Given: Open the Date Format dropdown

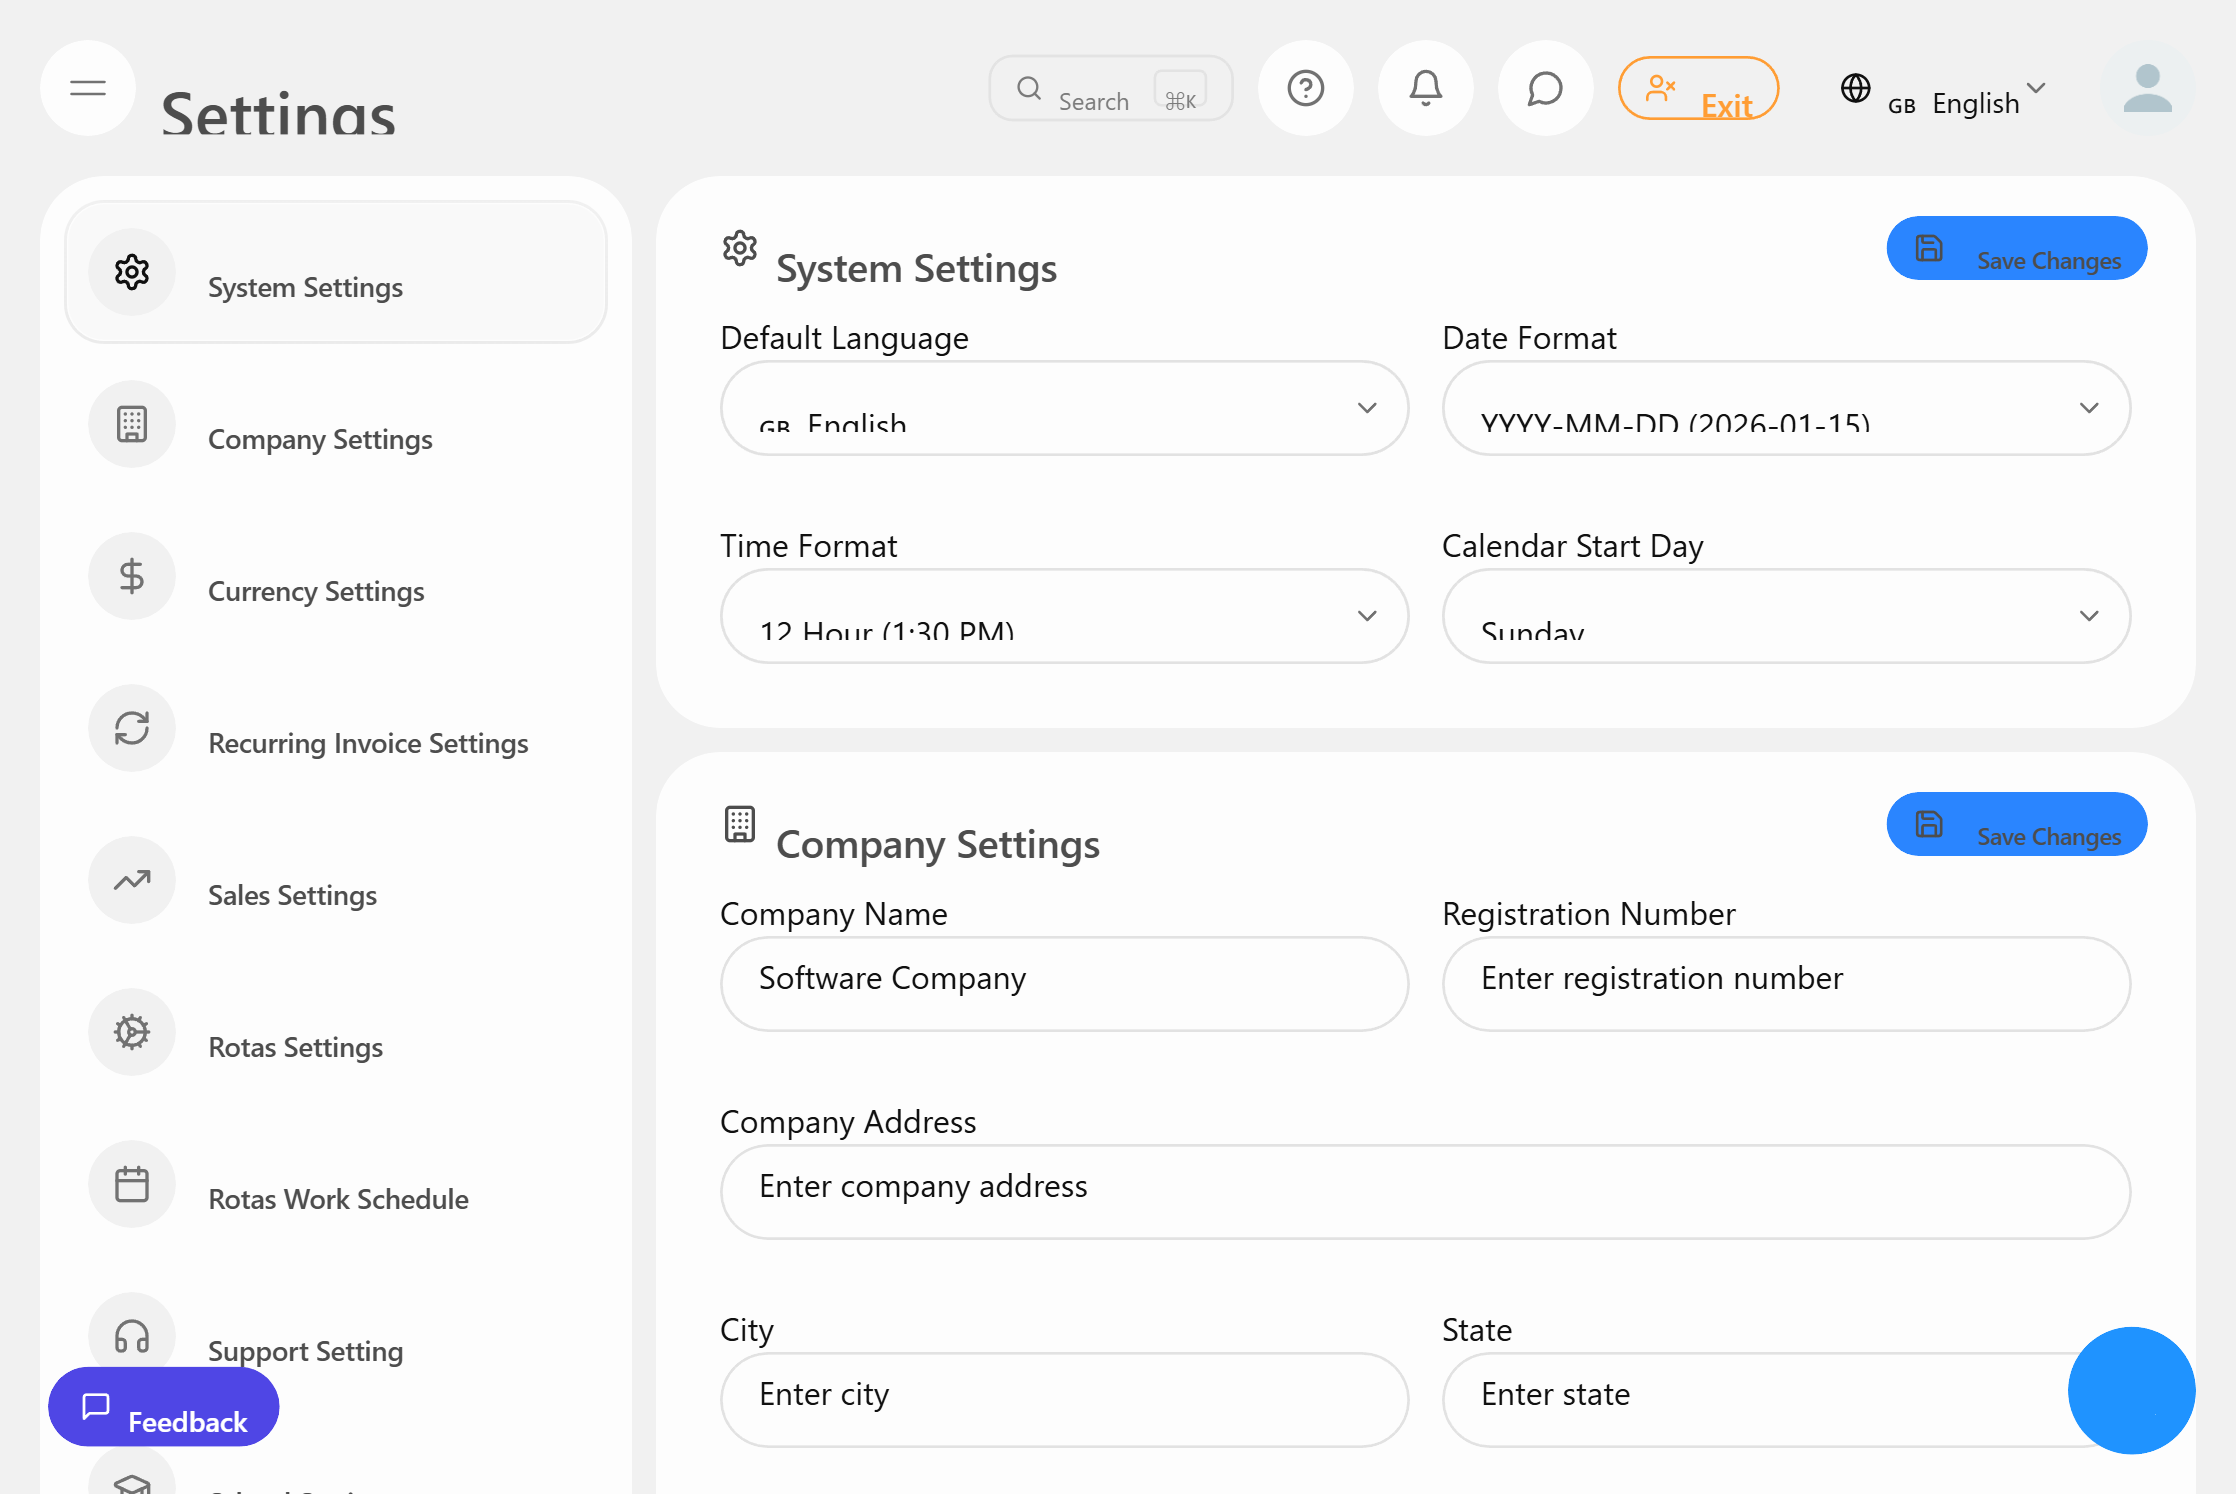Looking at the screenshot, I should pos(2088,408).
